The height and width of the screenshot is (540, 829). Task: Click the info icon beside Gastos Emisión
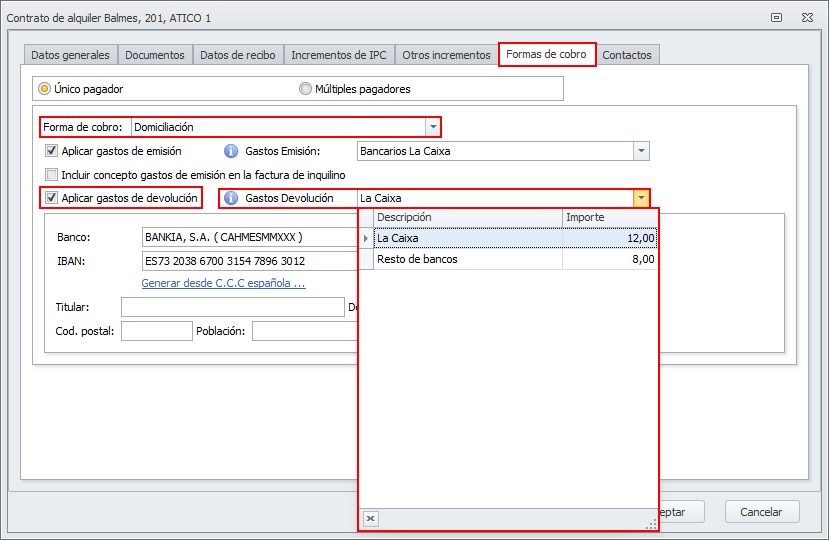231,151
